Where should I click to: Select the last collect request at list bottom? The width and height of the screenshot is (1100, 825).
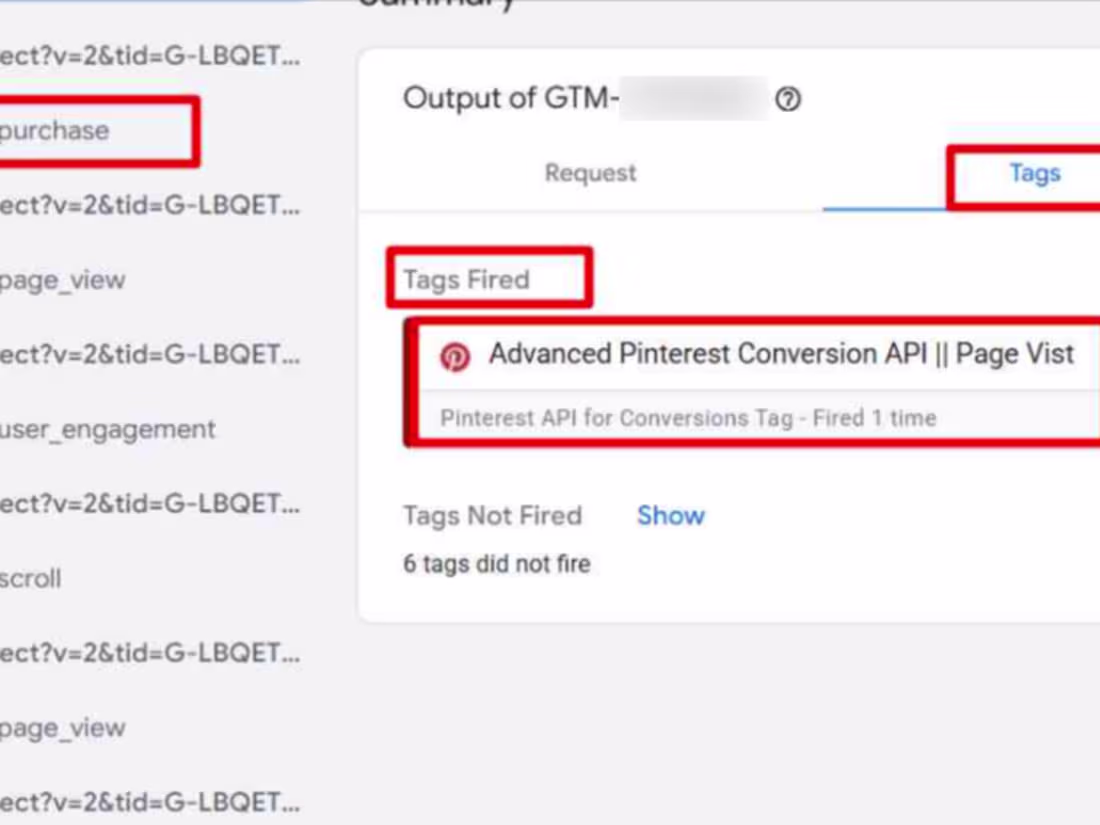coord(150,803)
